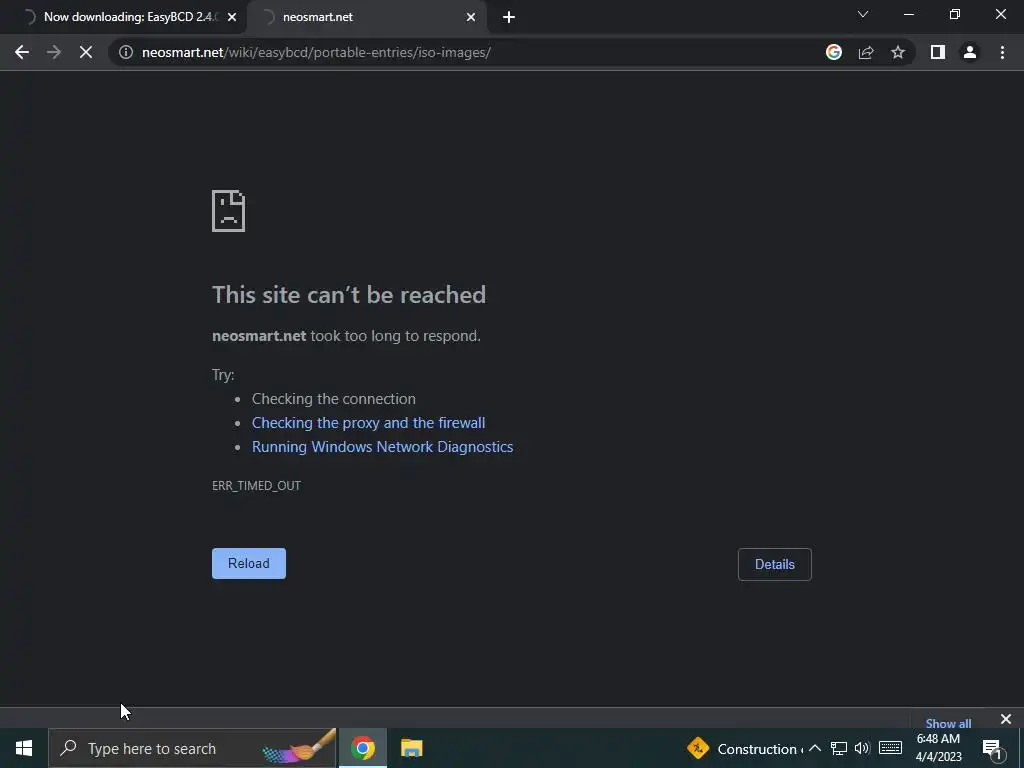The width and height of the screenshot is (1024, 768).
Task: Open Chrome's three-dot menu
Action: [x=1002, y=52]
